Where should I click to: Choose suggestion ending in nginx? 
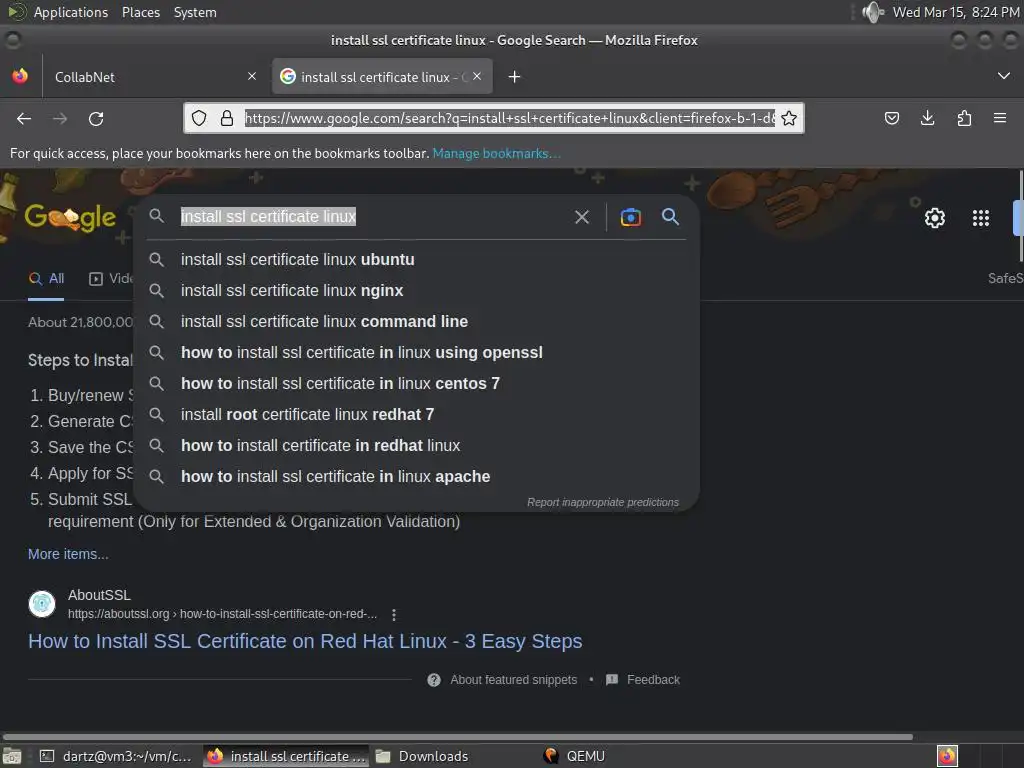click(416, 291)
